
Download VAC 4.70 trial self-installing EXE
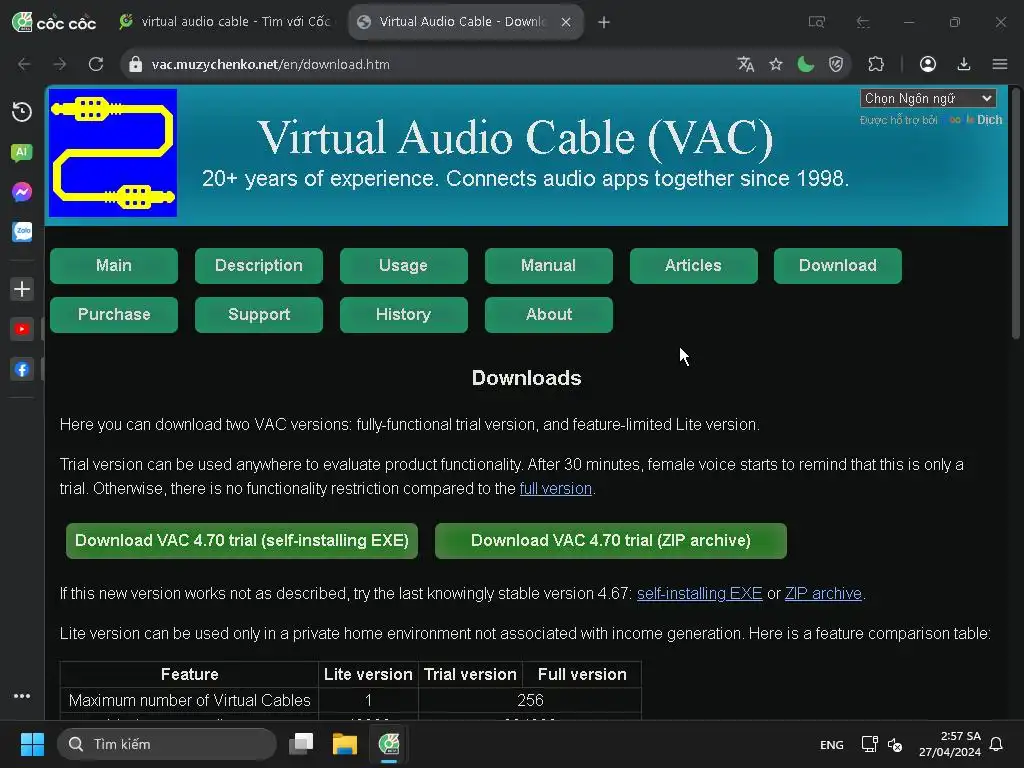(242, 541)
